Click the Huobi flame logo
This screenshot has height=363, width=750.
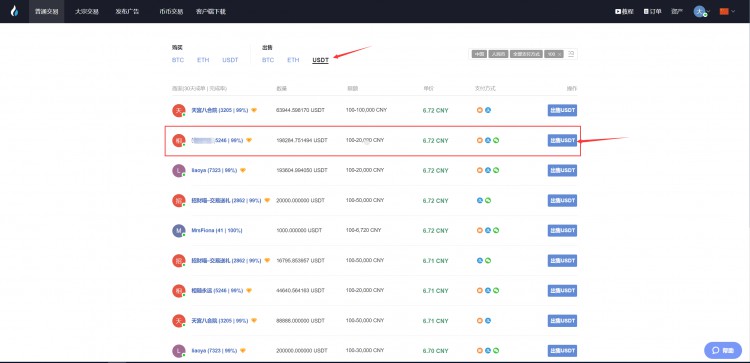point(14,11)
